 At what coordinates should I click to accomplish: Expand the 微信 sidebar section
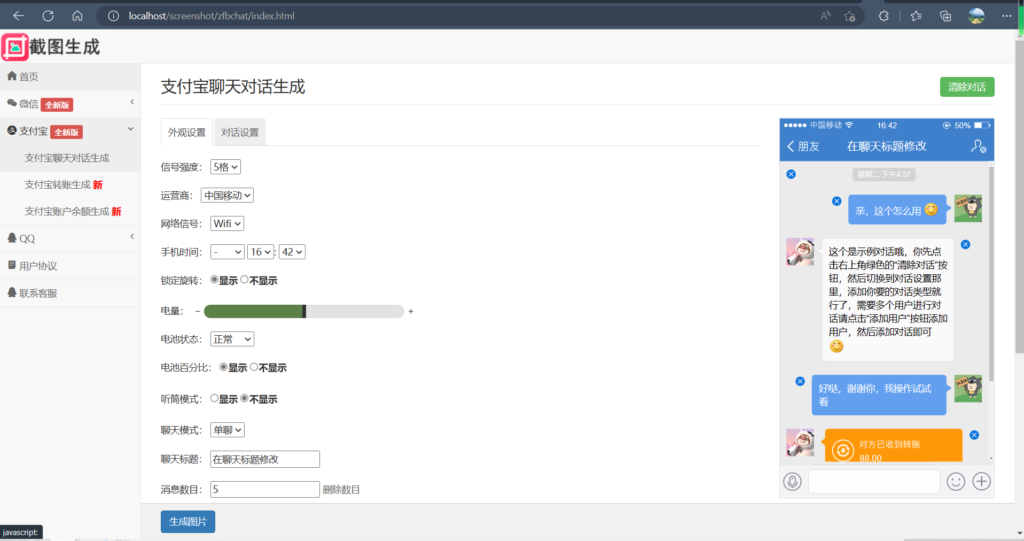[x=70, y=104]
